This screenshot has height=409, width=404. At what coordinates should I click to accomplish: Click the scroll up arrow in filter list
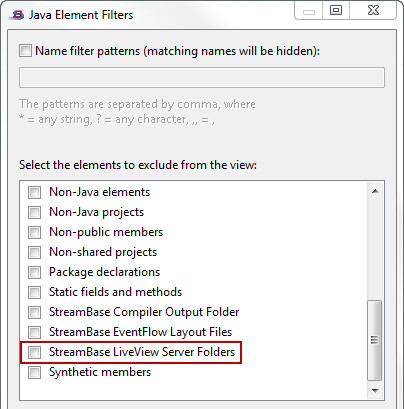(x=375, y=191)
